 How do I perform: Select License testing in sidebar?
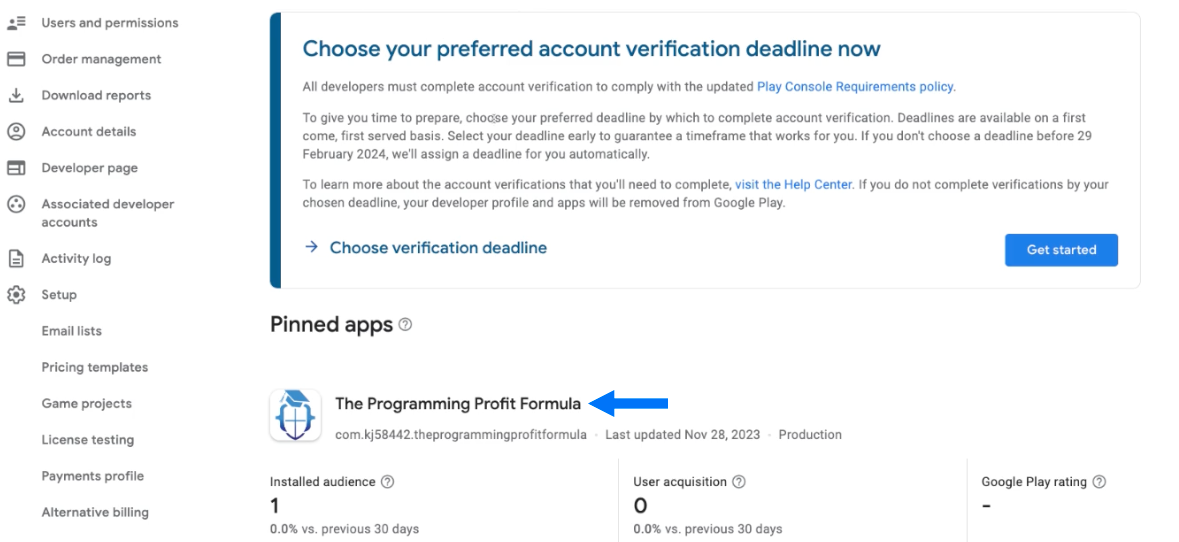pyautogui.click(x=88, y=440)
